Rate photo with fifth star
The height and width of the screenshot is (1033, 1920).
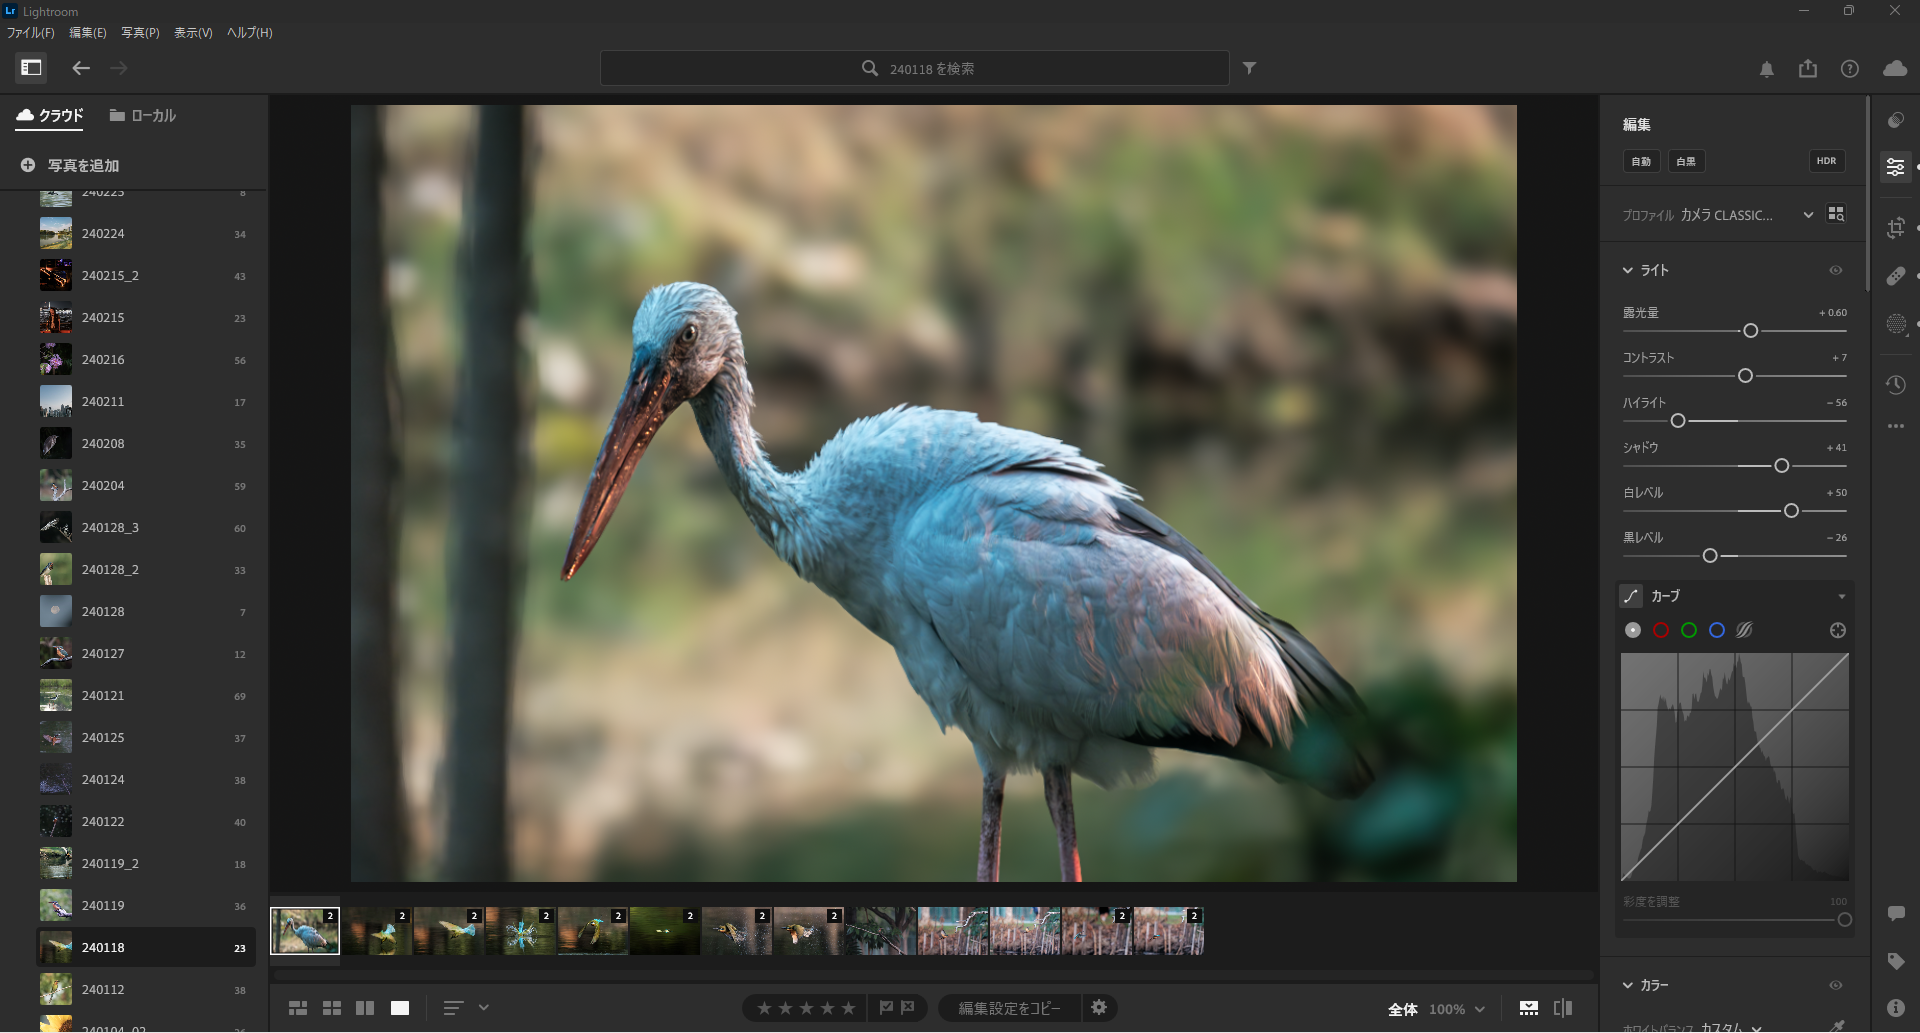[x=848, y=1008]
